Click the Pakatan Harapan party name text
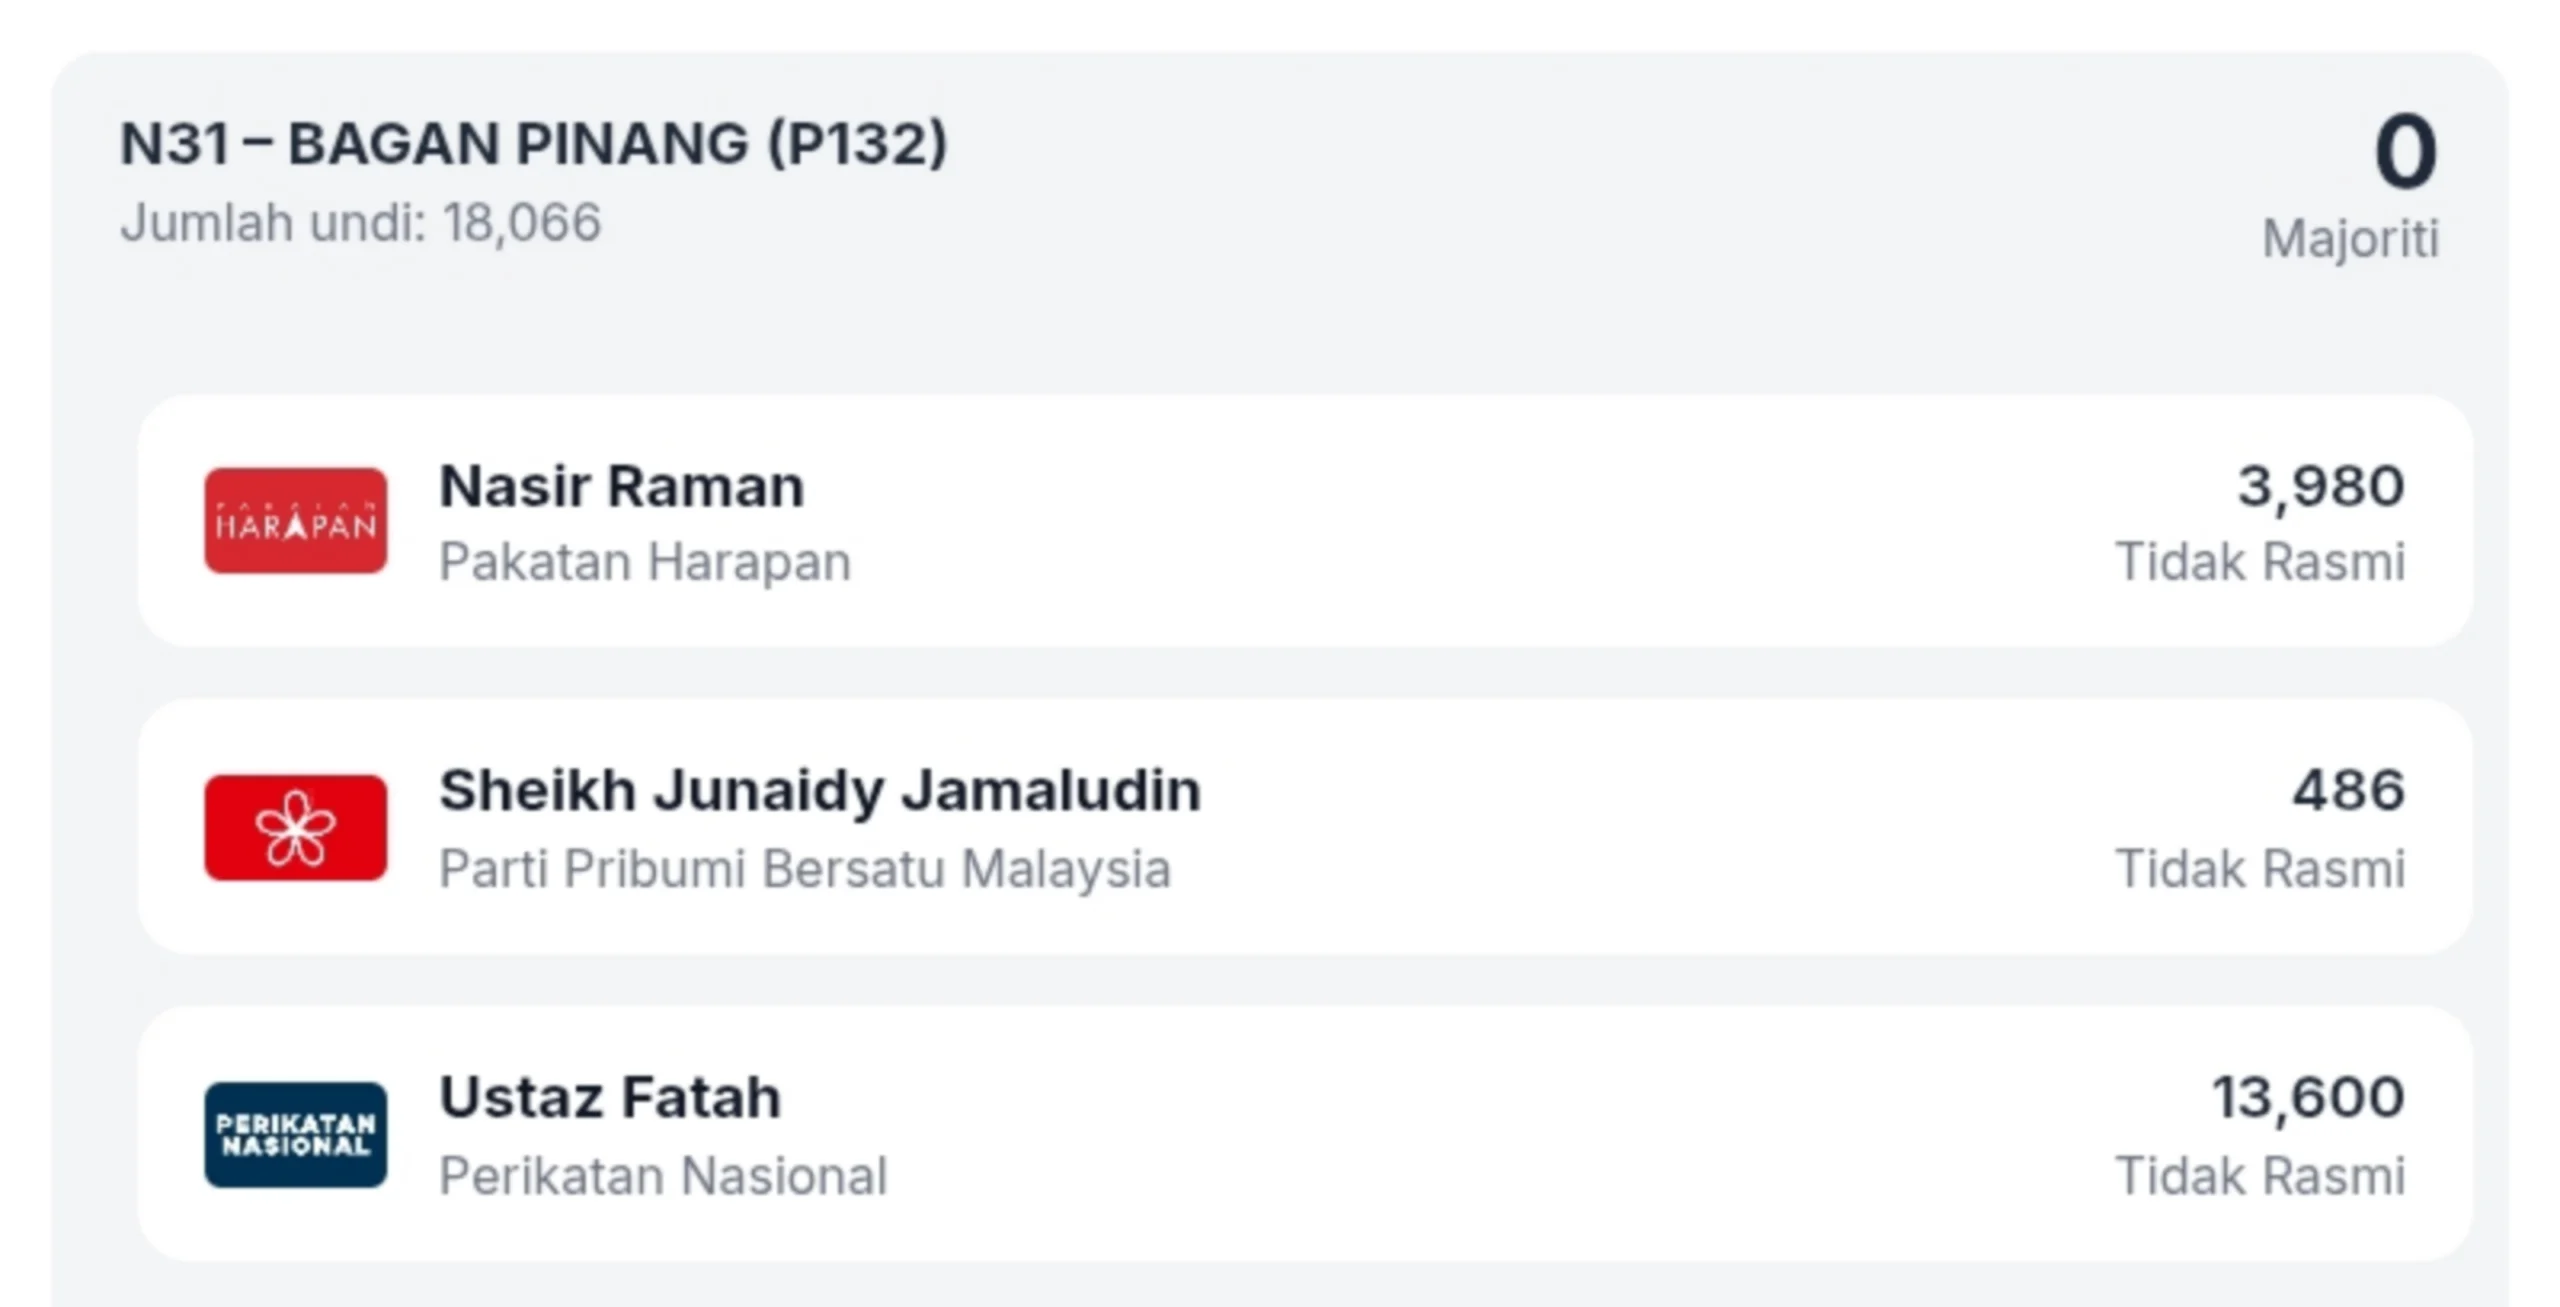The height and width of the screenshot is (1307, 2560). (x=645, y=562)
